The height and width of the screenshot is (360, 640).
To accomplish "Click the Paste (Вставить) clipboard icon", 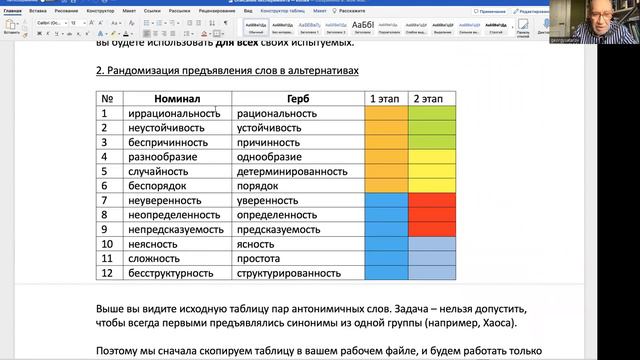I will click(x=10, y=24).
